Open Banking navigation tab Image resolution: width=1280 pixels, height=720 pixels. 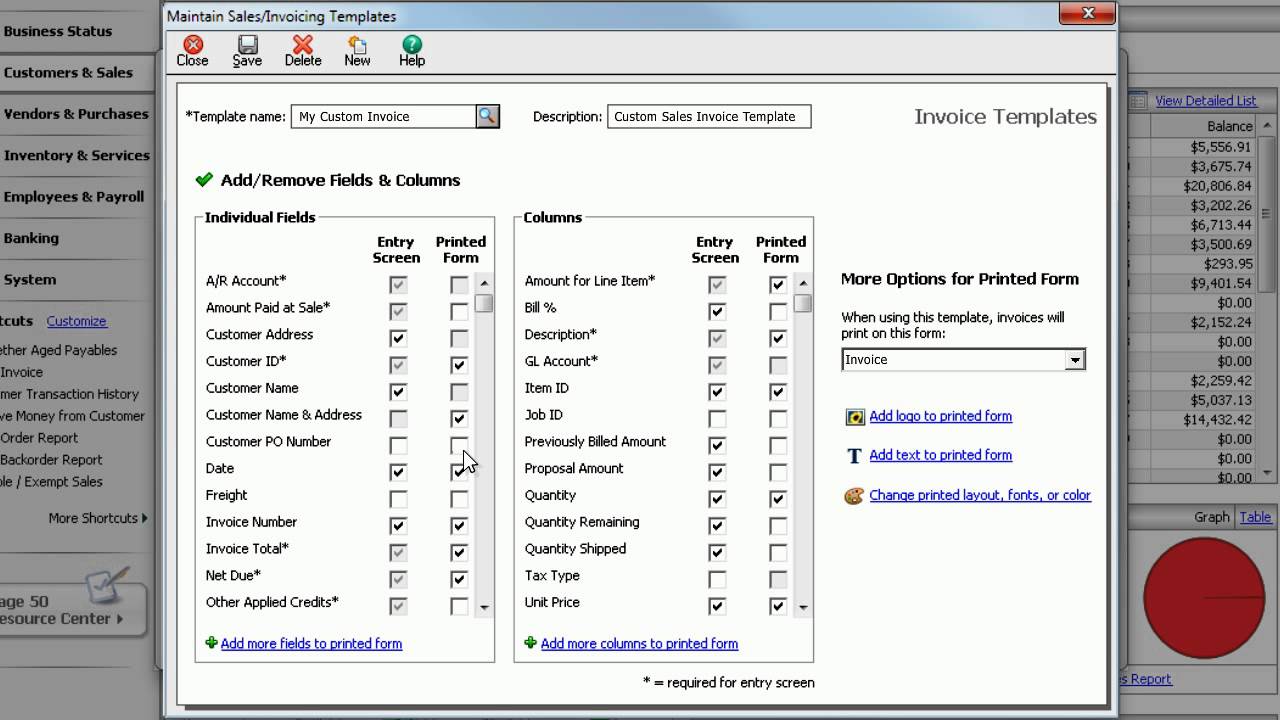(77, 238)
